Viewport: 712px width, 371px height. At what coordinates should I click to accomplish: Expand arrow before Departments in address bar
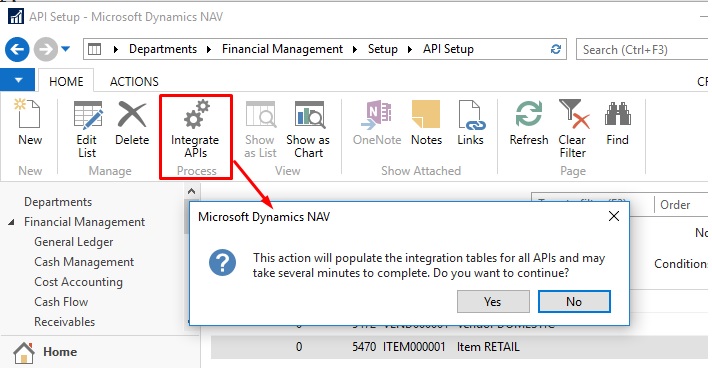click(x=116, y=49)
